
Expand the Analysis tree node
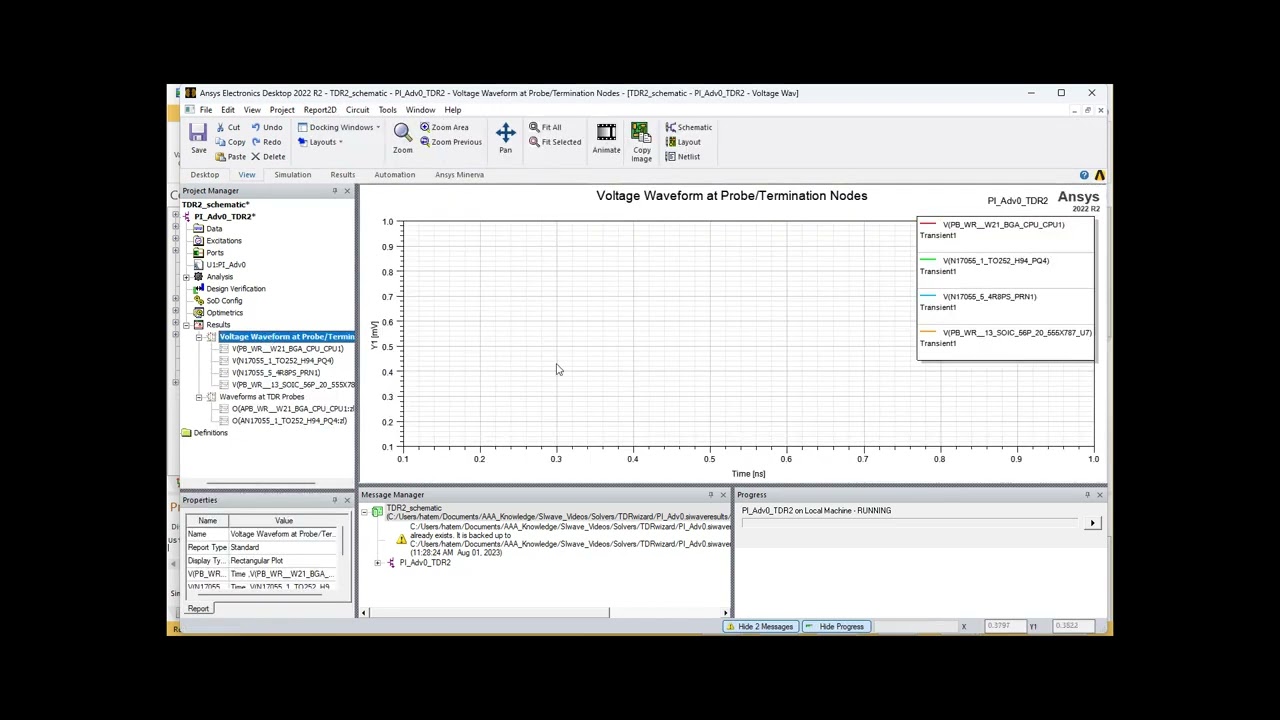click(187, 277)
